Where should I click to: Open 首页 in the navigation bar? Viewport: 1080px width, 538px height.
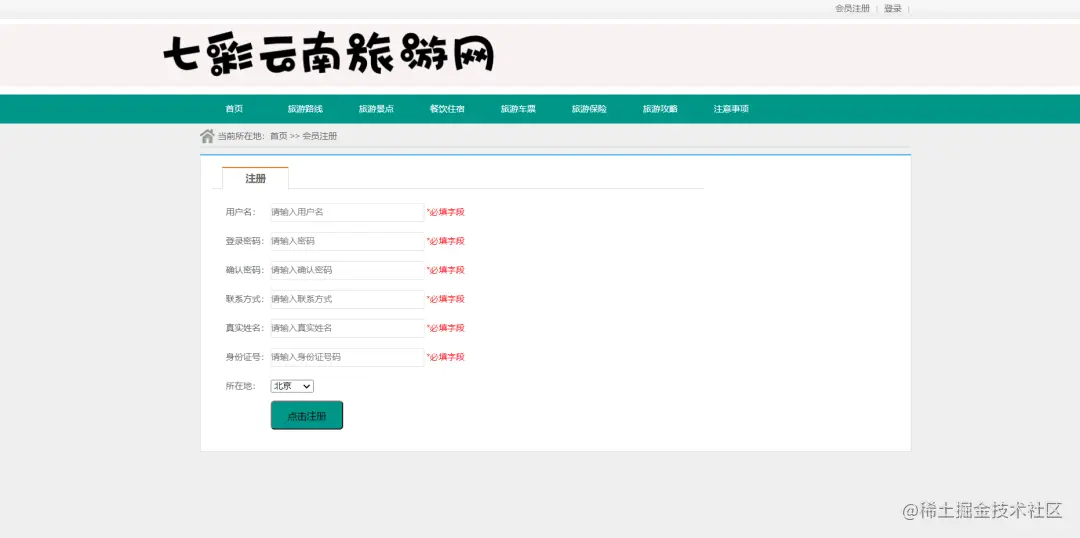point(234,109)
